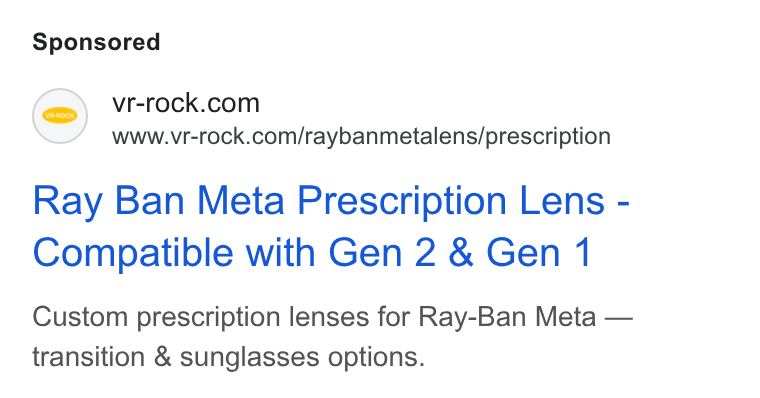Open the vr-rock.com site name
This screenshot has height=398, width=760.
[x=186, y=103]
